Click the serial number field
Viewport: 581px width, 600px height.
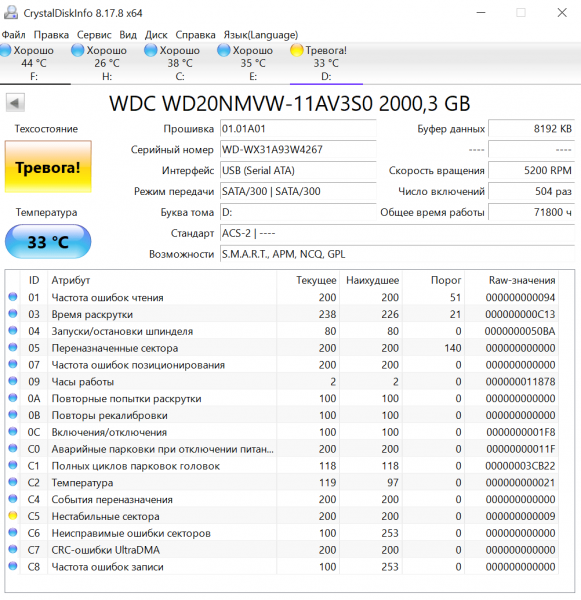pyautogui.click(x=298, y=149)
